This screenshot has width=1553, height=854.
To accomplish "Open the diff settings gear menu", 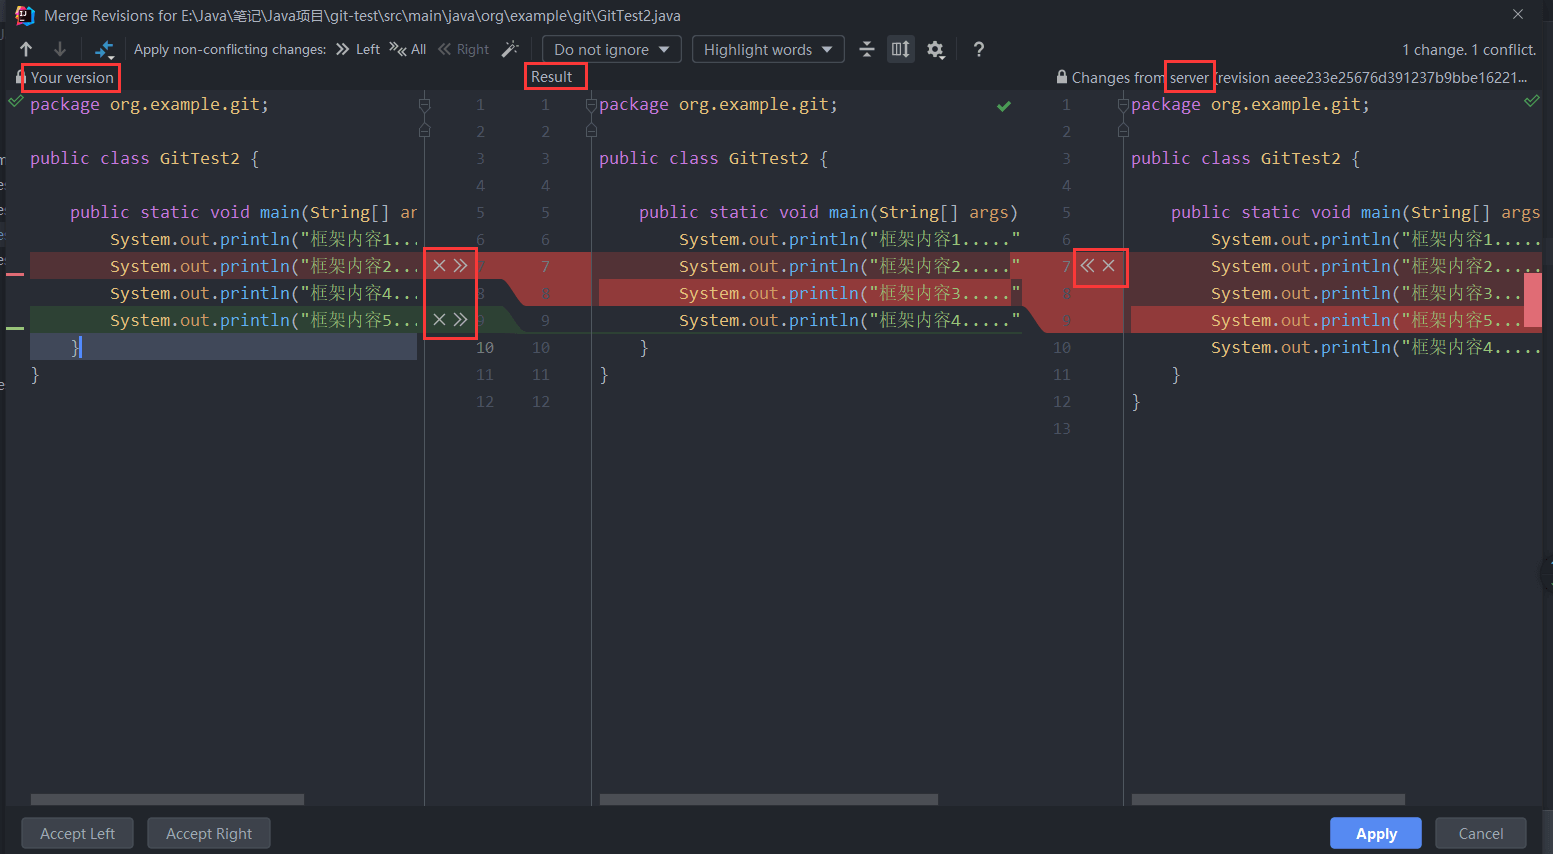I will pos(936,49).
